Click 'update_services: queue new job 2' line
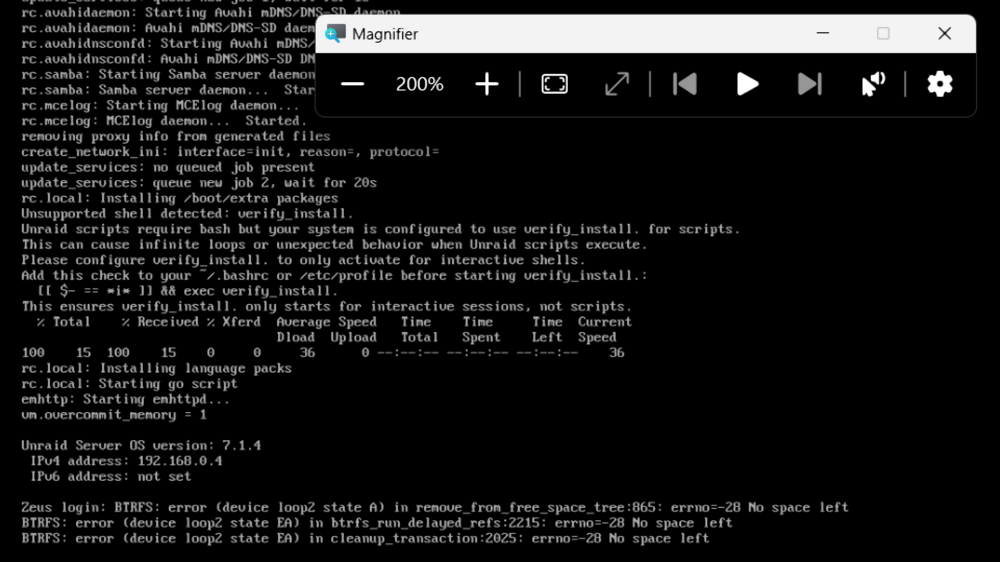Image resolution: width=1000 pixels, height=562 pixels. [x=199, y=183]
